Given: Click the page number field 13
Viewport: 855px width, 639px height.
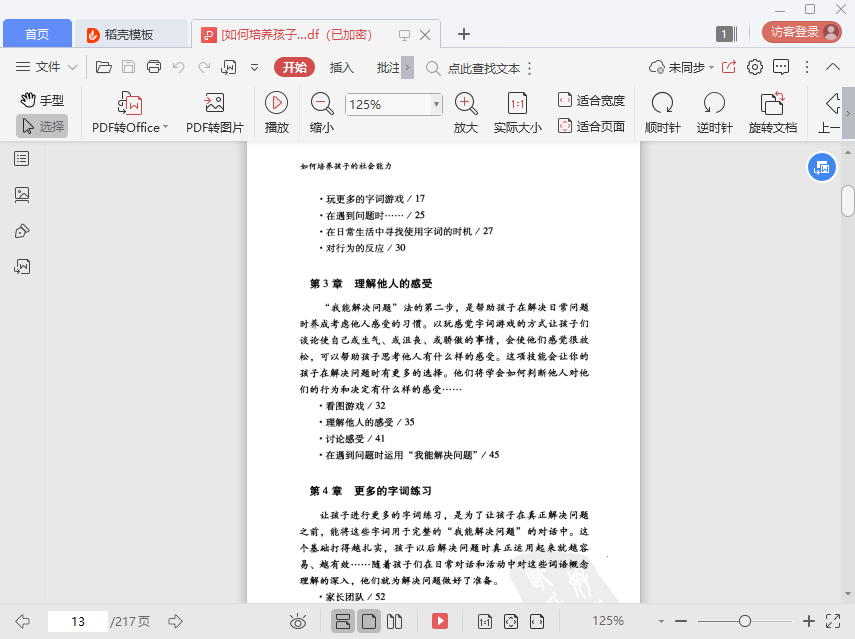Looking at the screenshot, I should pyautogui.click(x=77, y=621).
